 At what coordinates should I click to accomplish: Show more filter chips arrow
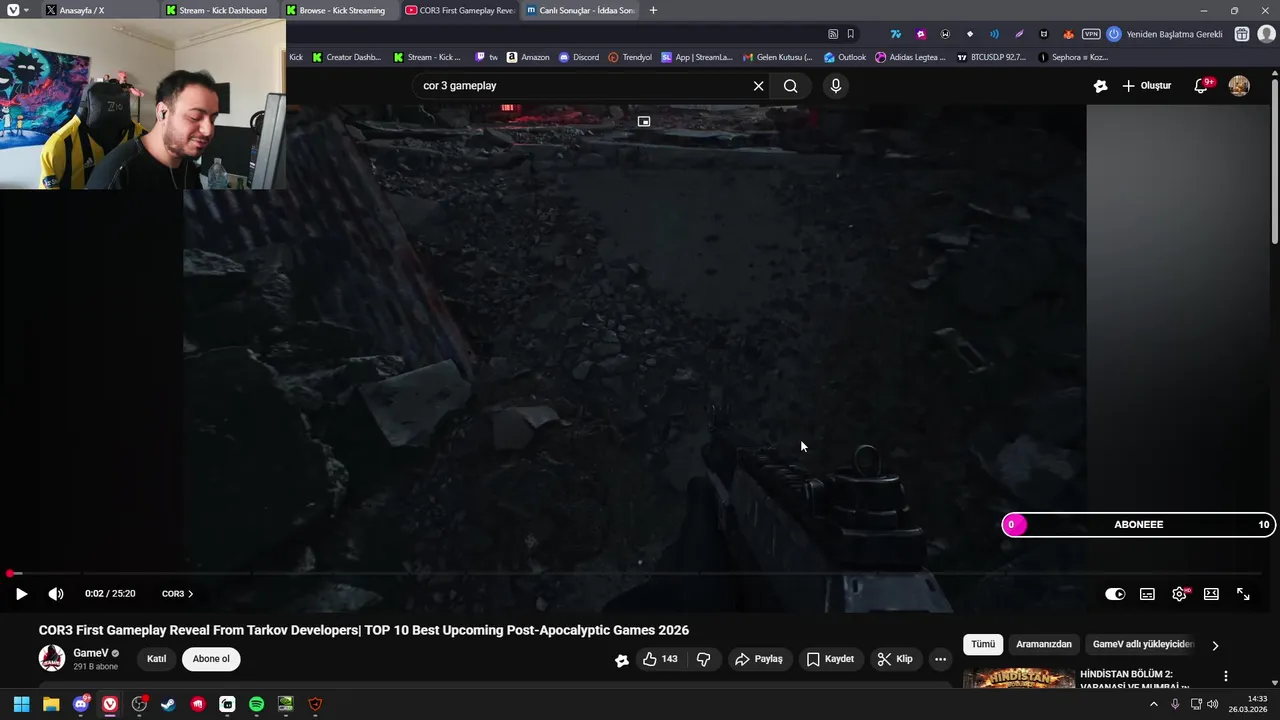coord(1215,646)
